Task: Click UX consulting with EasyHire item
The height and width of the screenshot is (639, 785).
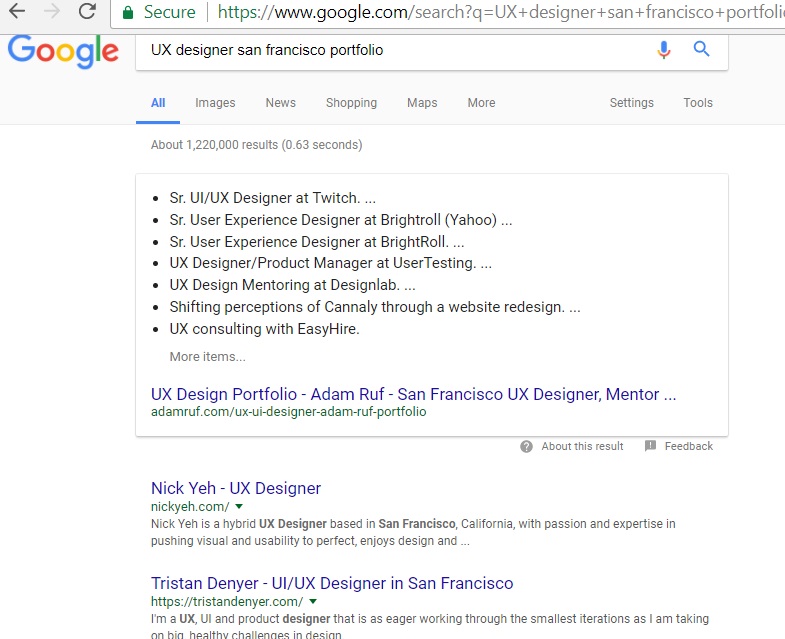Action: click(264, 329)
